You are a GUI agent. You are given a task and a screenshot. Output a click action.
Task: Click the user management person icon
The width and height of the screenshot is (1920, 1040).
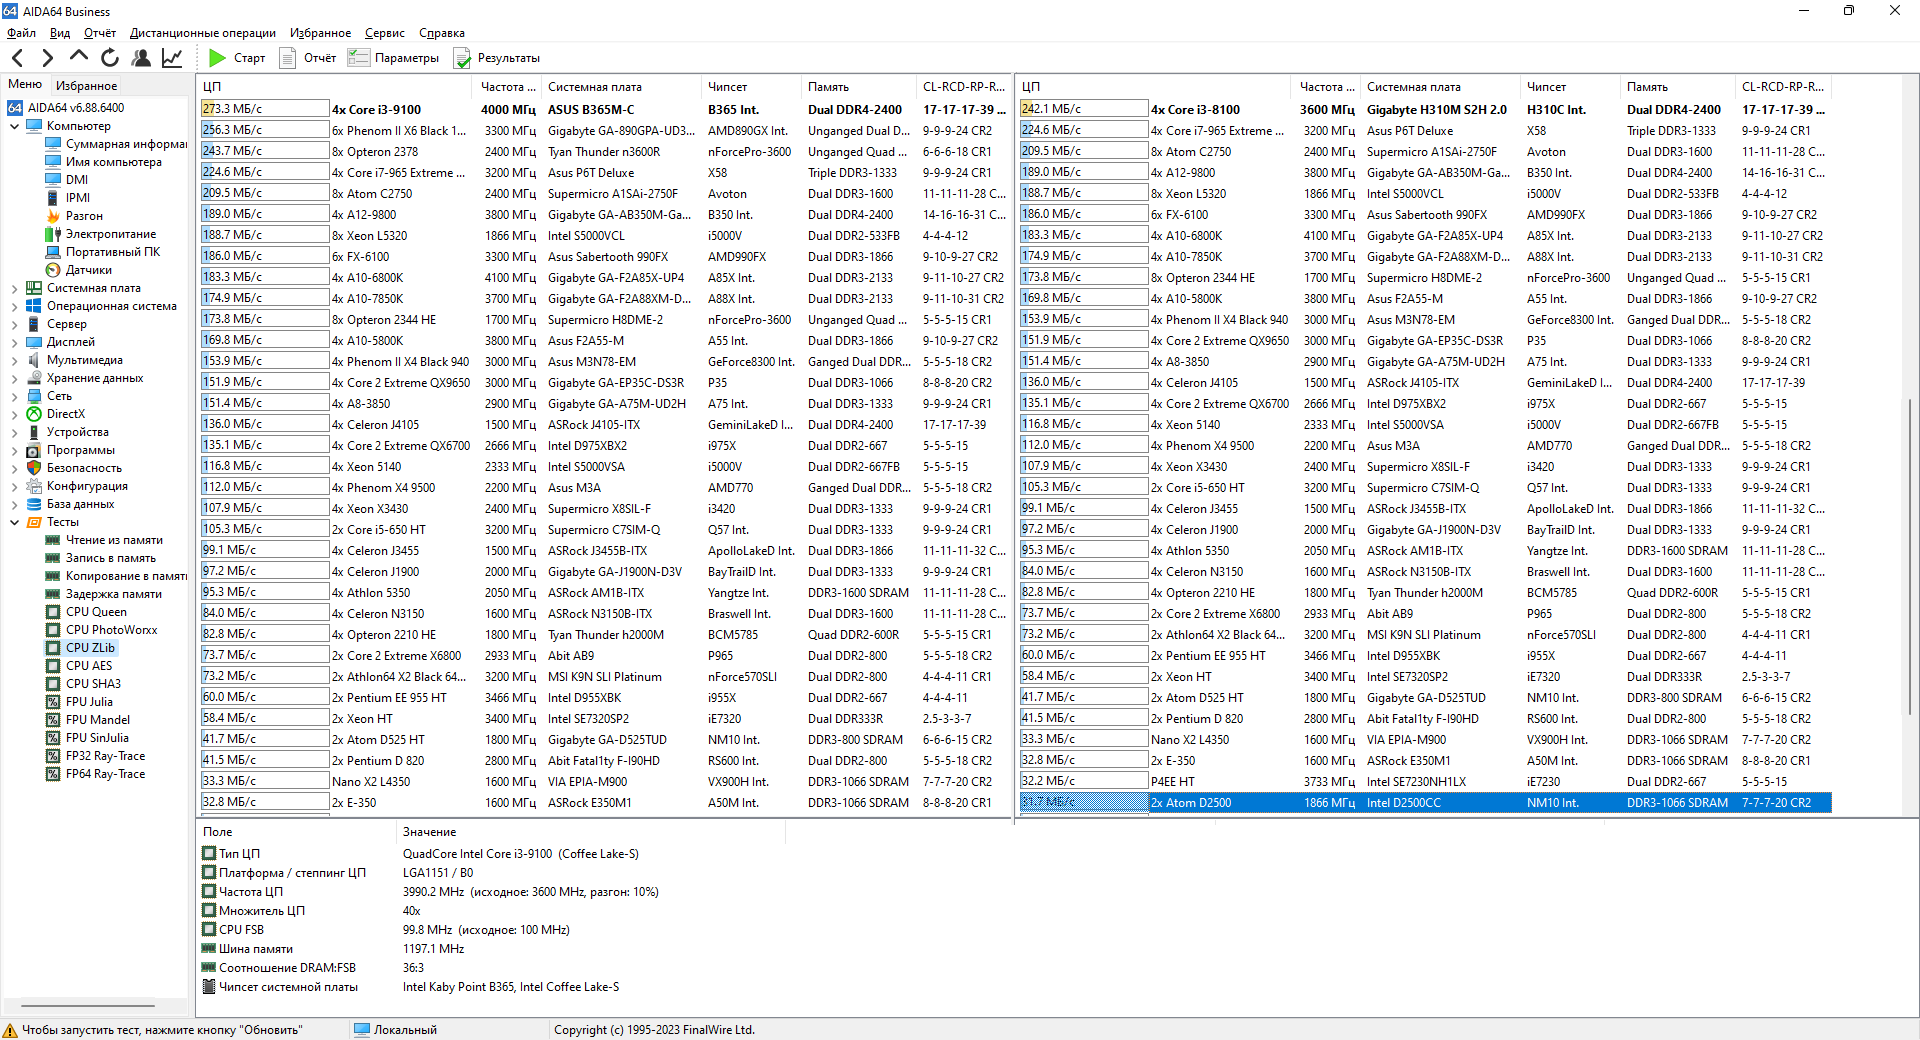pos(141,58)
